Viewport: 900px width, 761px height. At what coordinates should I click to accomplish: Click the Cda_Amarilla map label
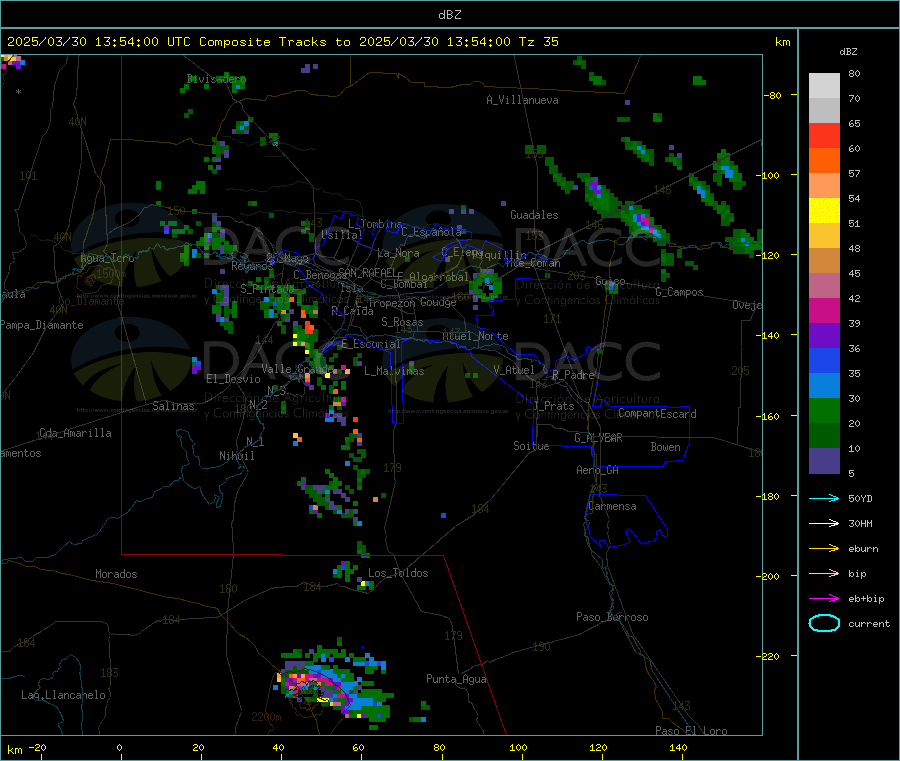coord(75,433)
